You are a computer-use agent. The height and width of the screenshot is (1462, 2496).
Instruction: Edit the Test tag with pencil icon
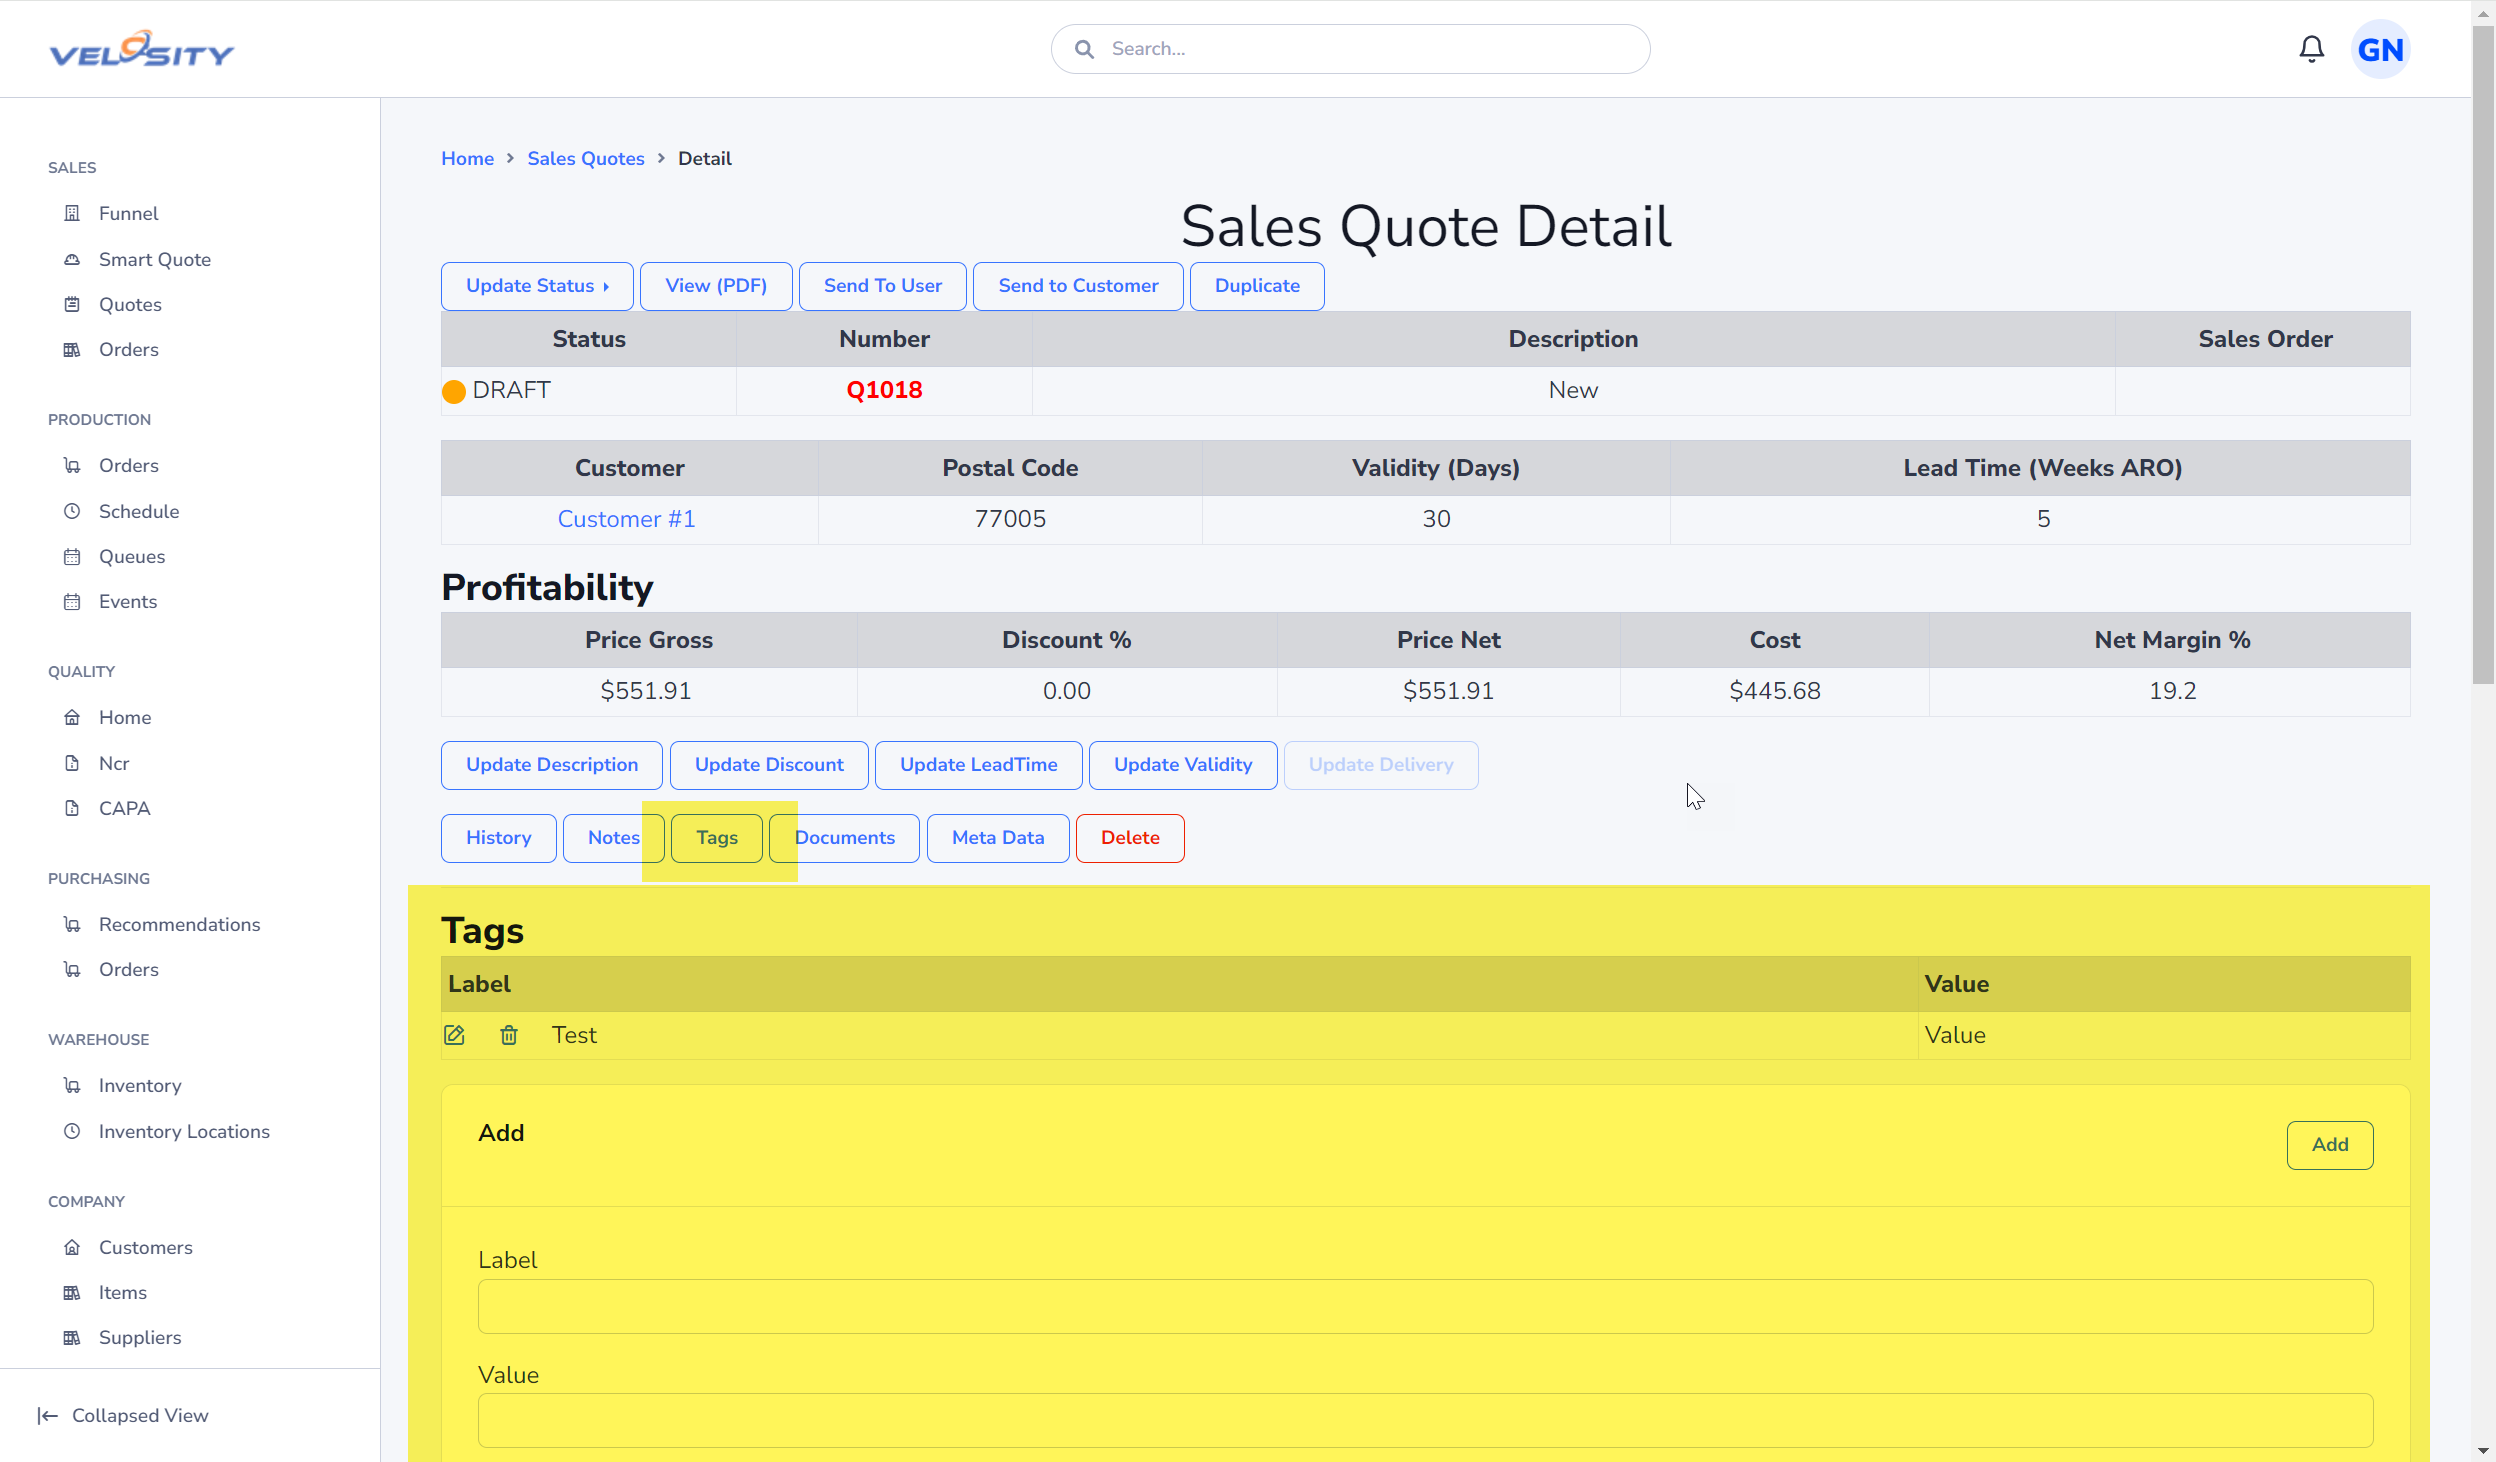454,1035
